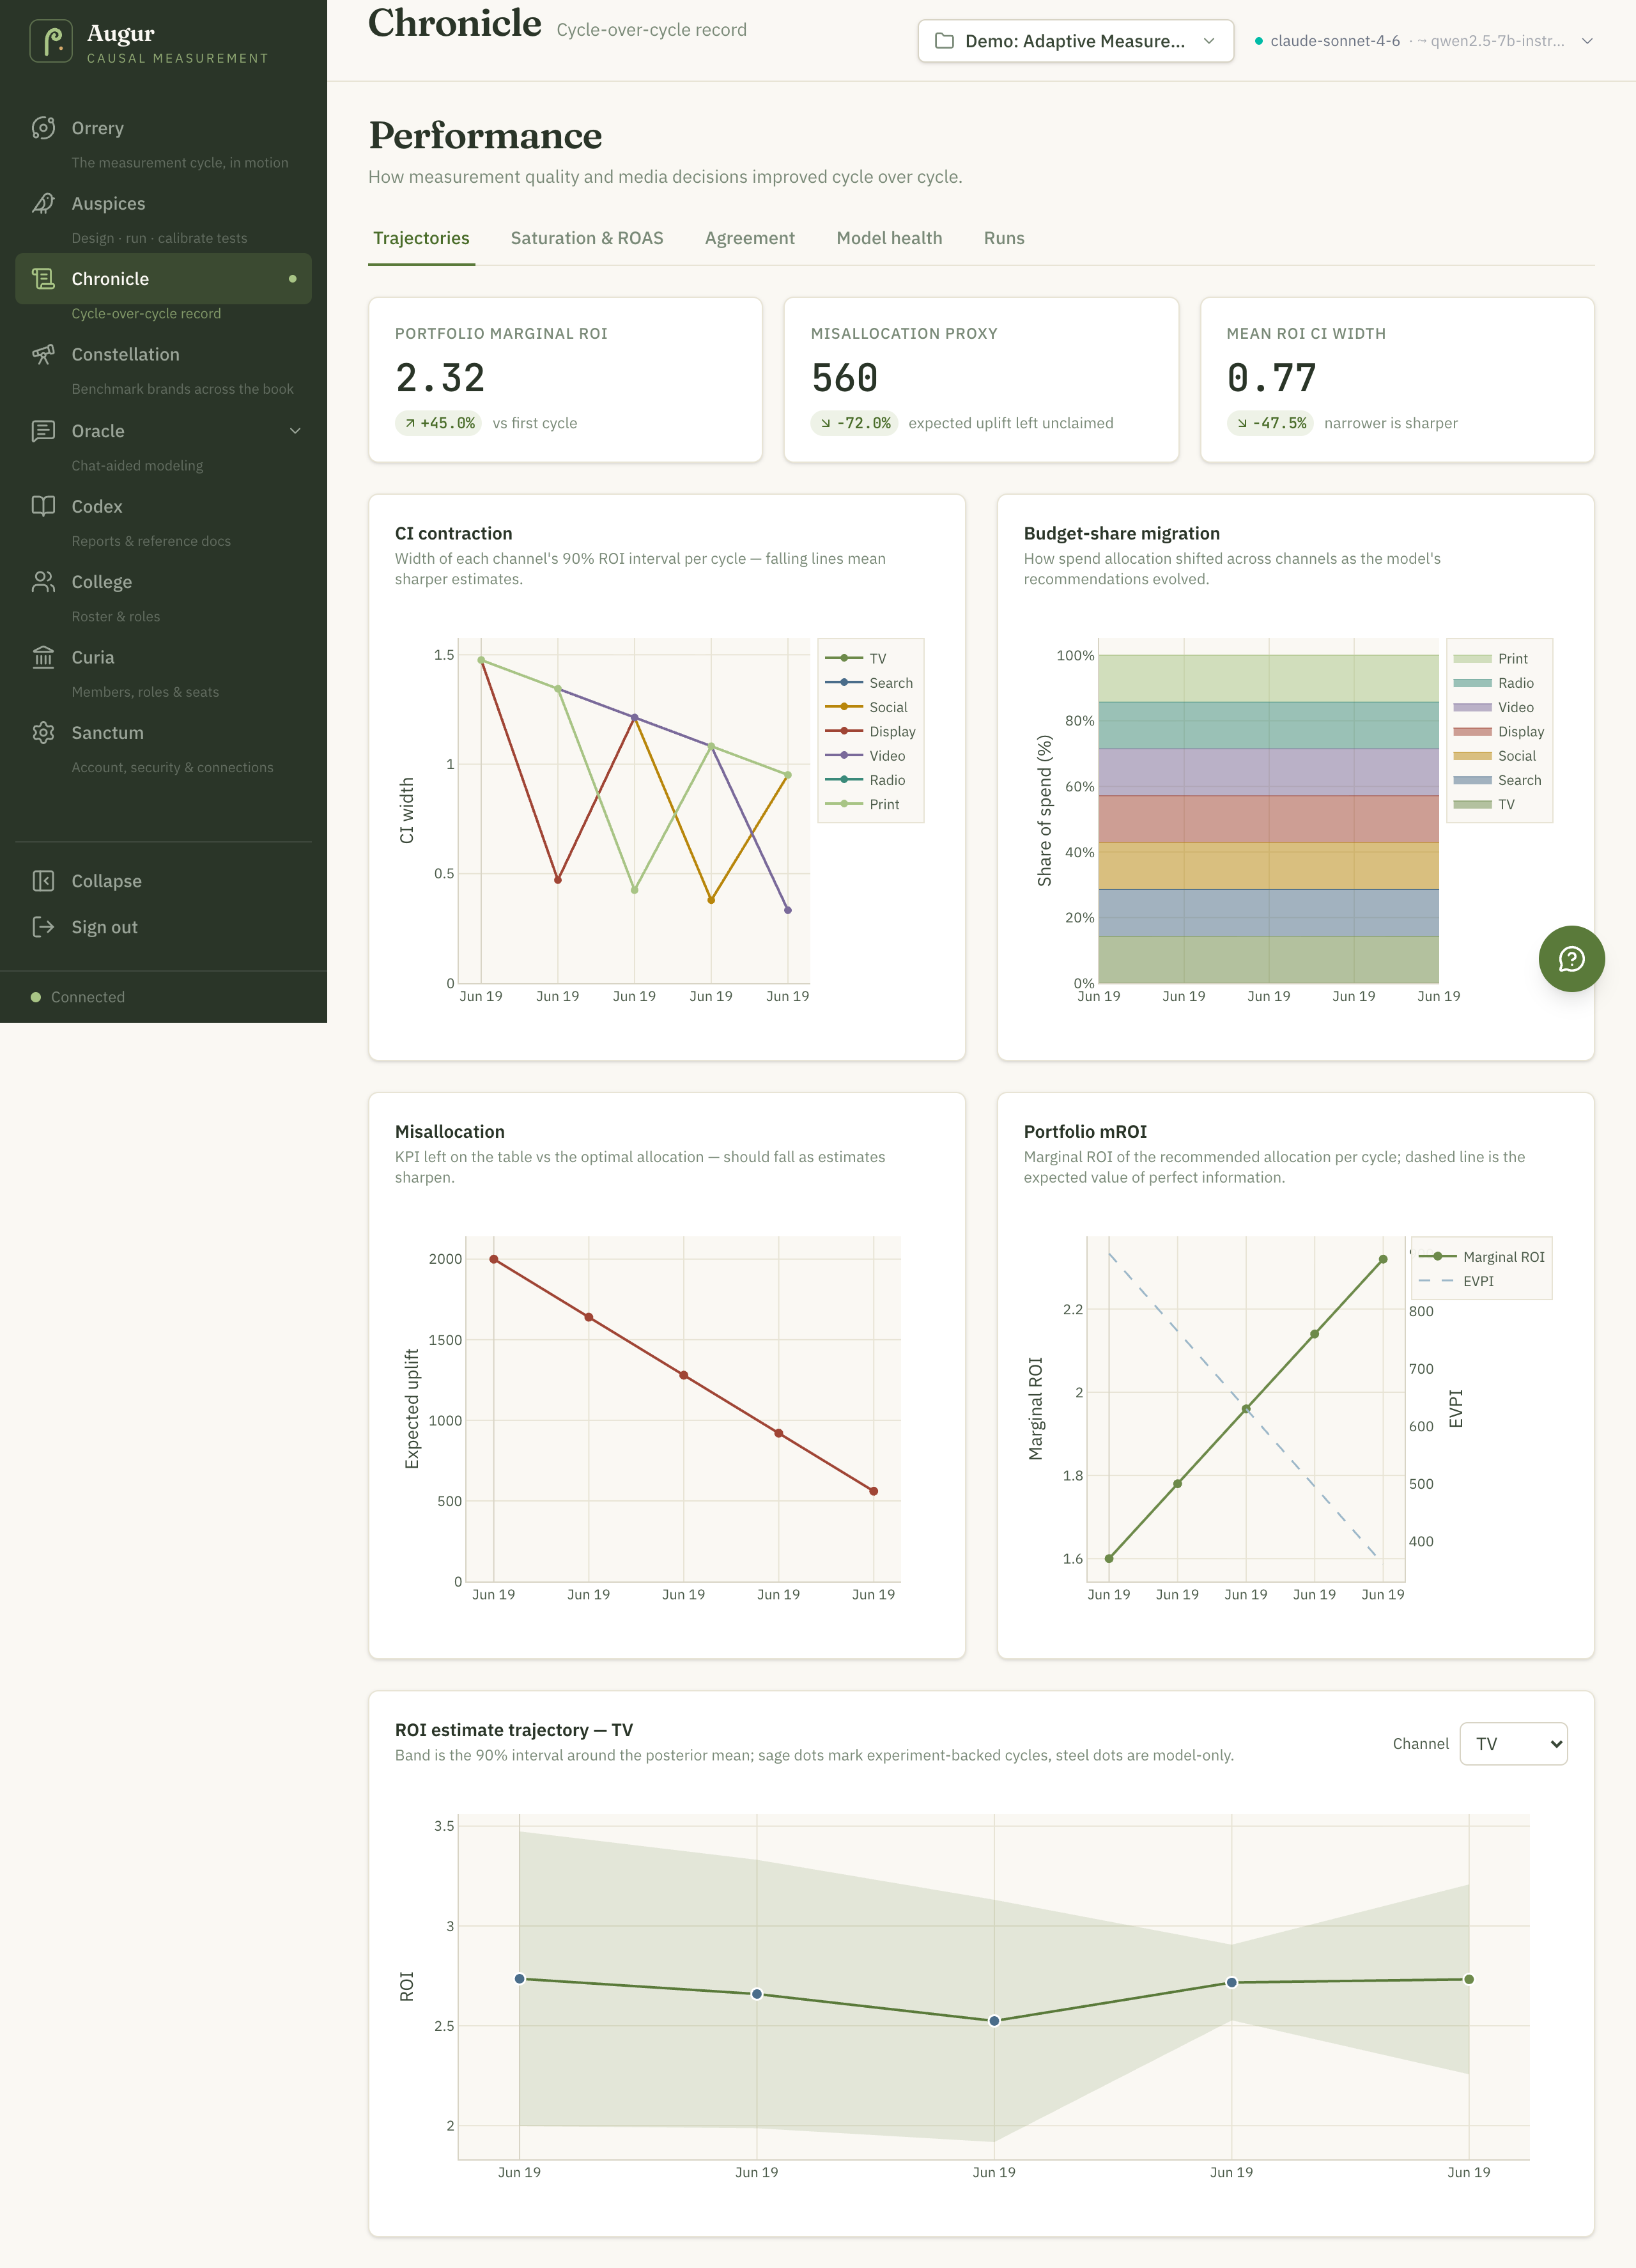
Task: Open the Constellation telescope icon
Action: [43, 354]
